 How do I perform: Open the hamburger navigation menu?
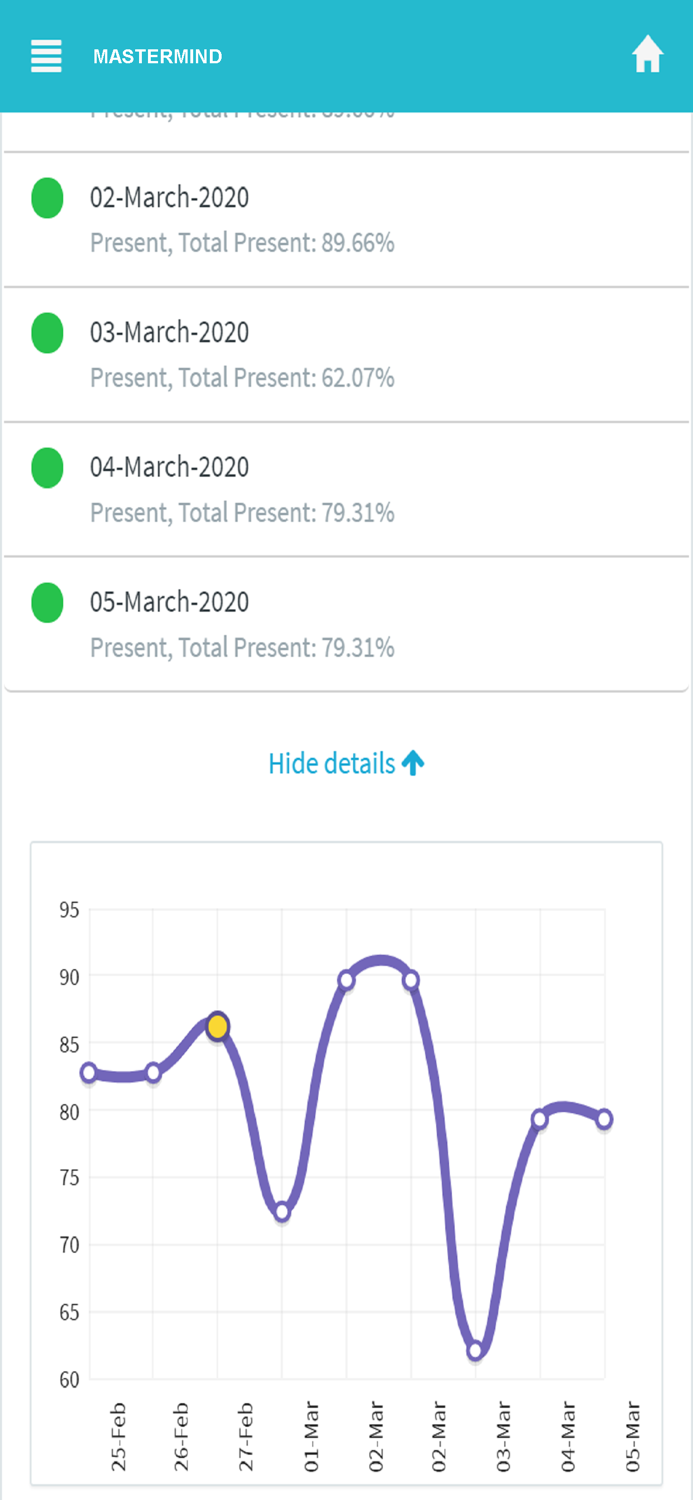point(46,56)
